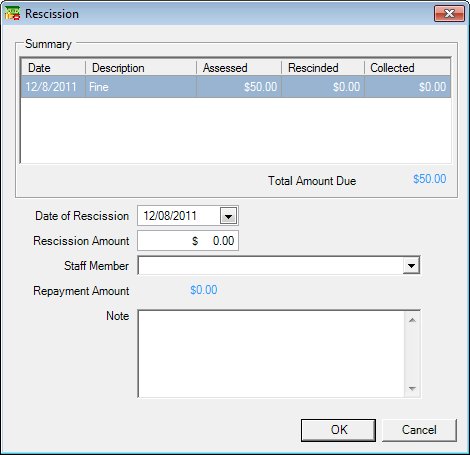
Task: Close the Rescission dialog window
Action: 449,14
